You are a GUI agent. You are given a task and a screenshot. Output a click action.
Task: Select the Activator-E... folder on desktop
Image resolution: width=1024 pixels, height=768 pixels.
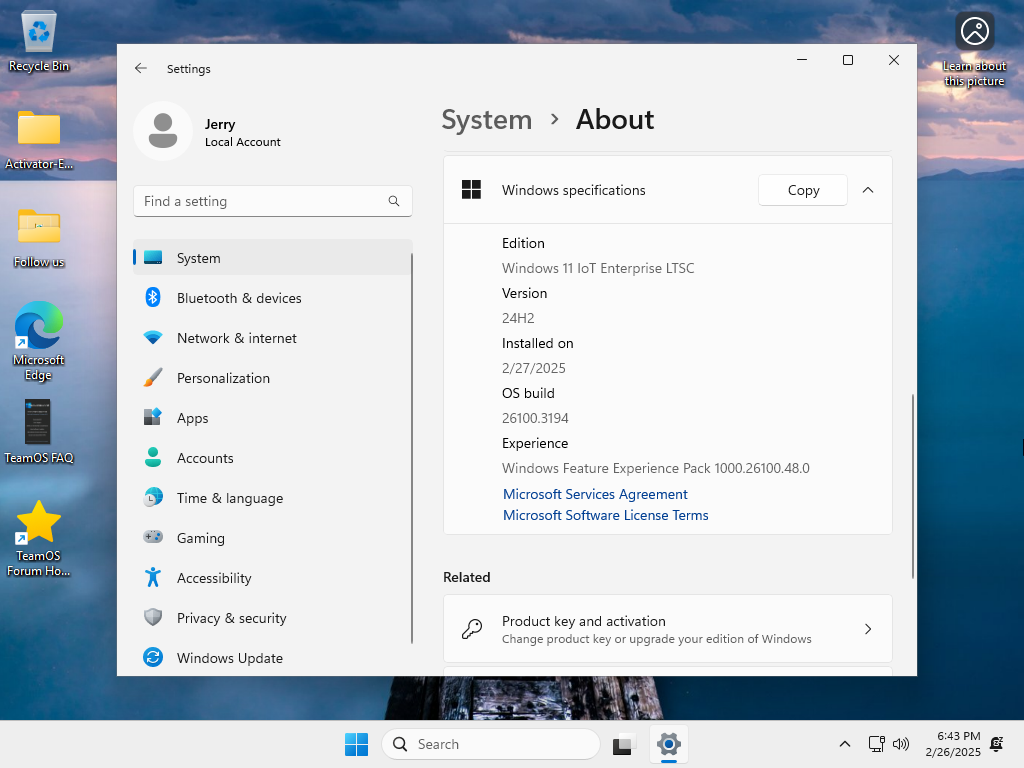(x=39, y=140)
